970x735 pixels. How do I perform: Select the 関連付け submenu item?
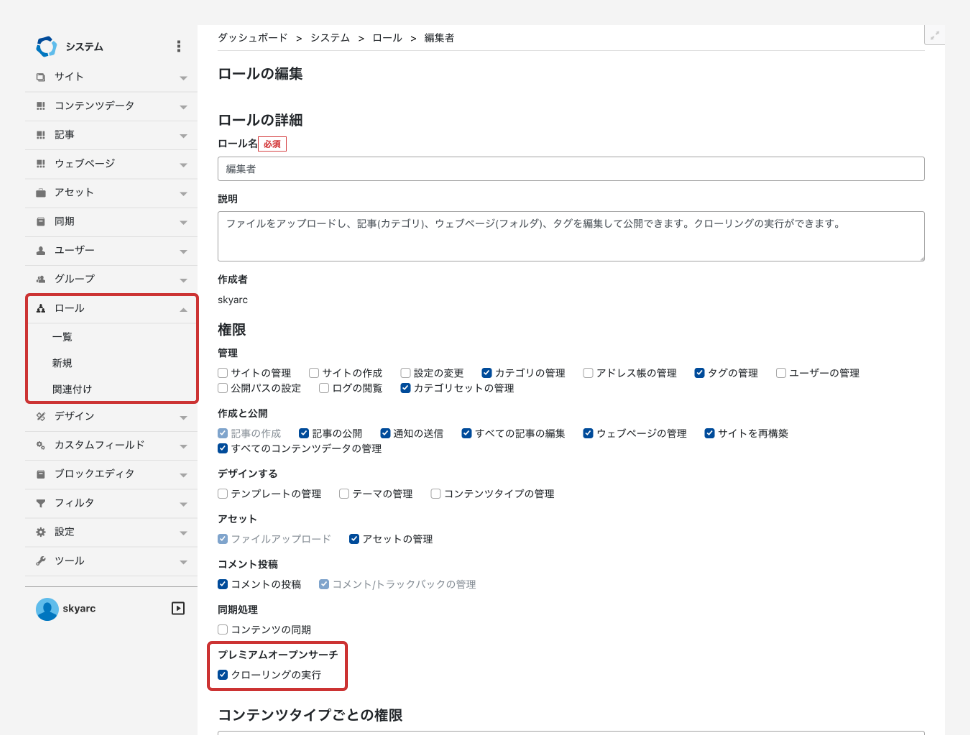click(x=72, y=389)
